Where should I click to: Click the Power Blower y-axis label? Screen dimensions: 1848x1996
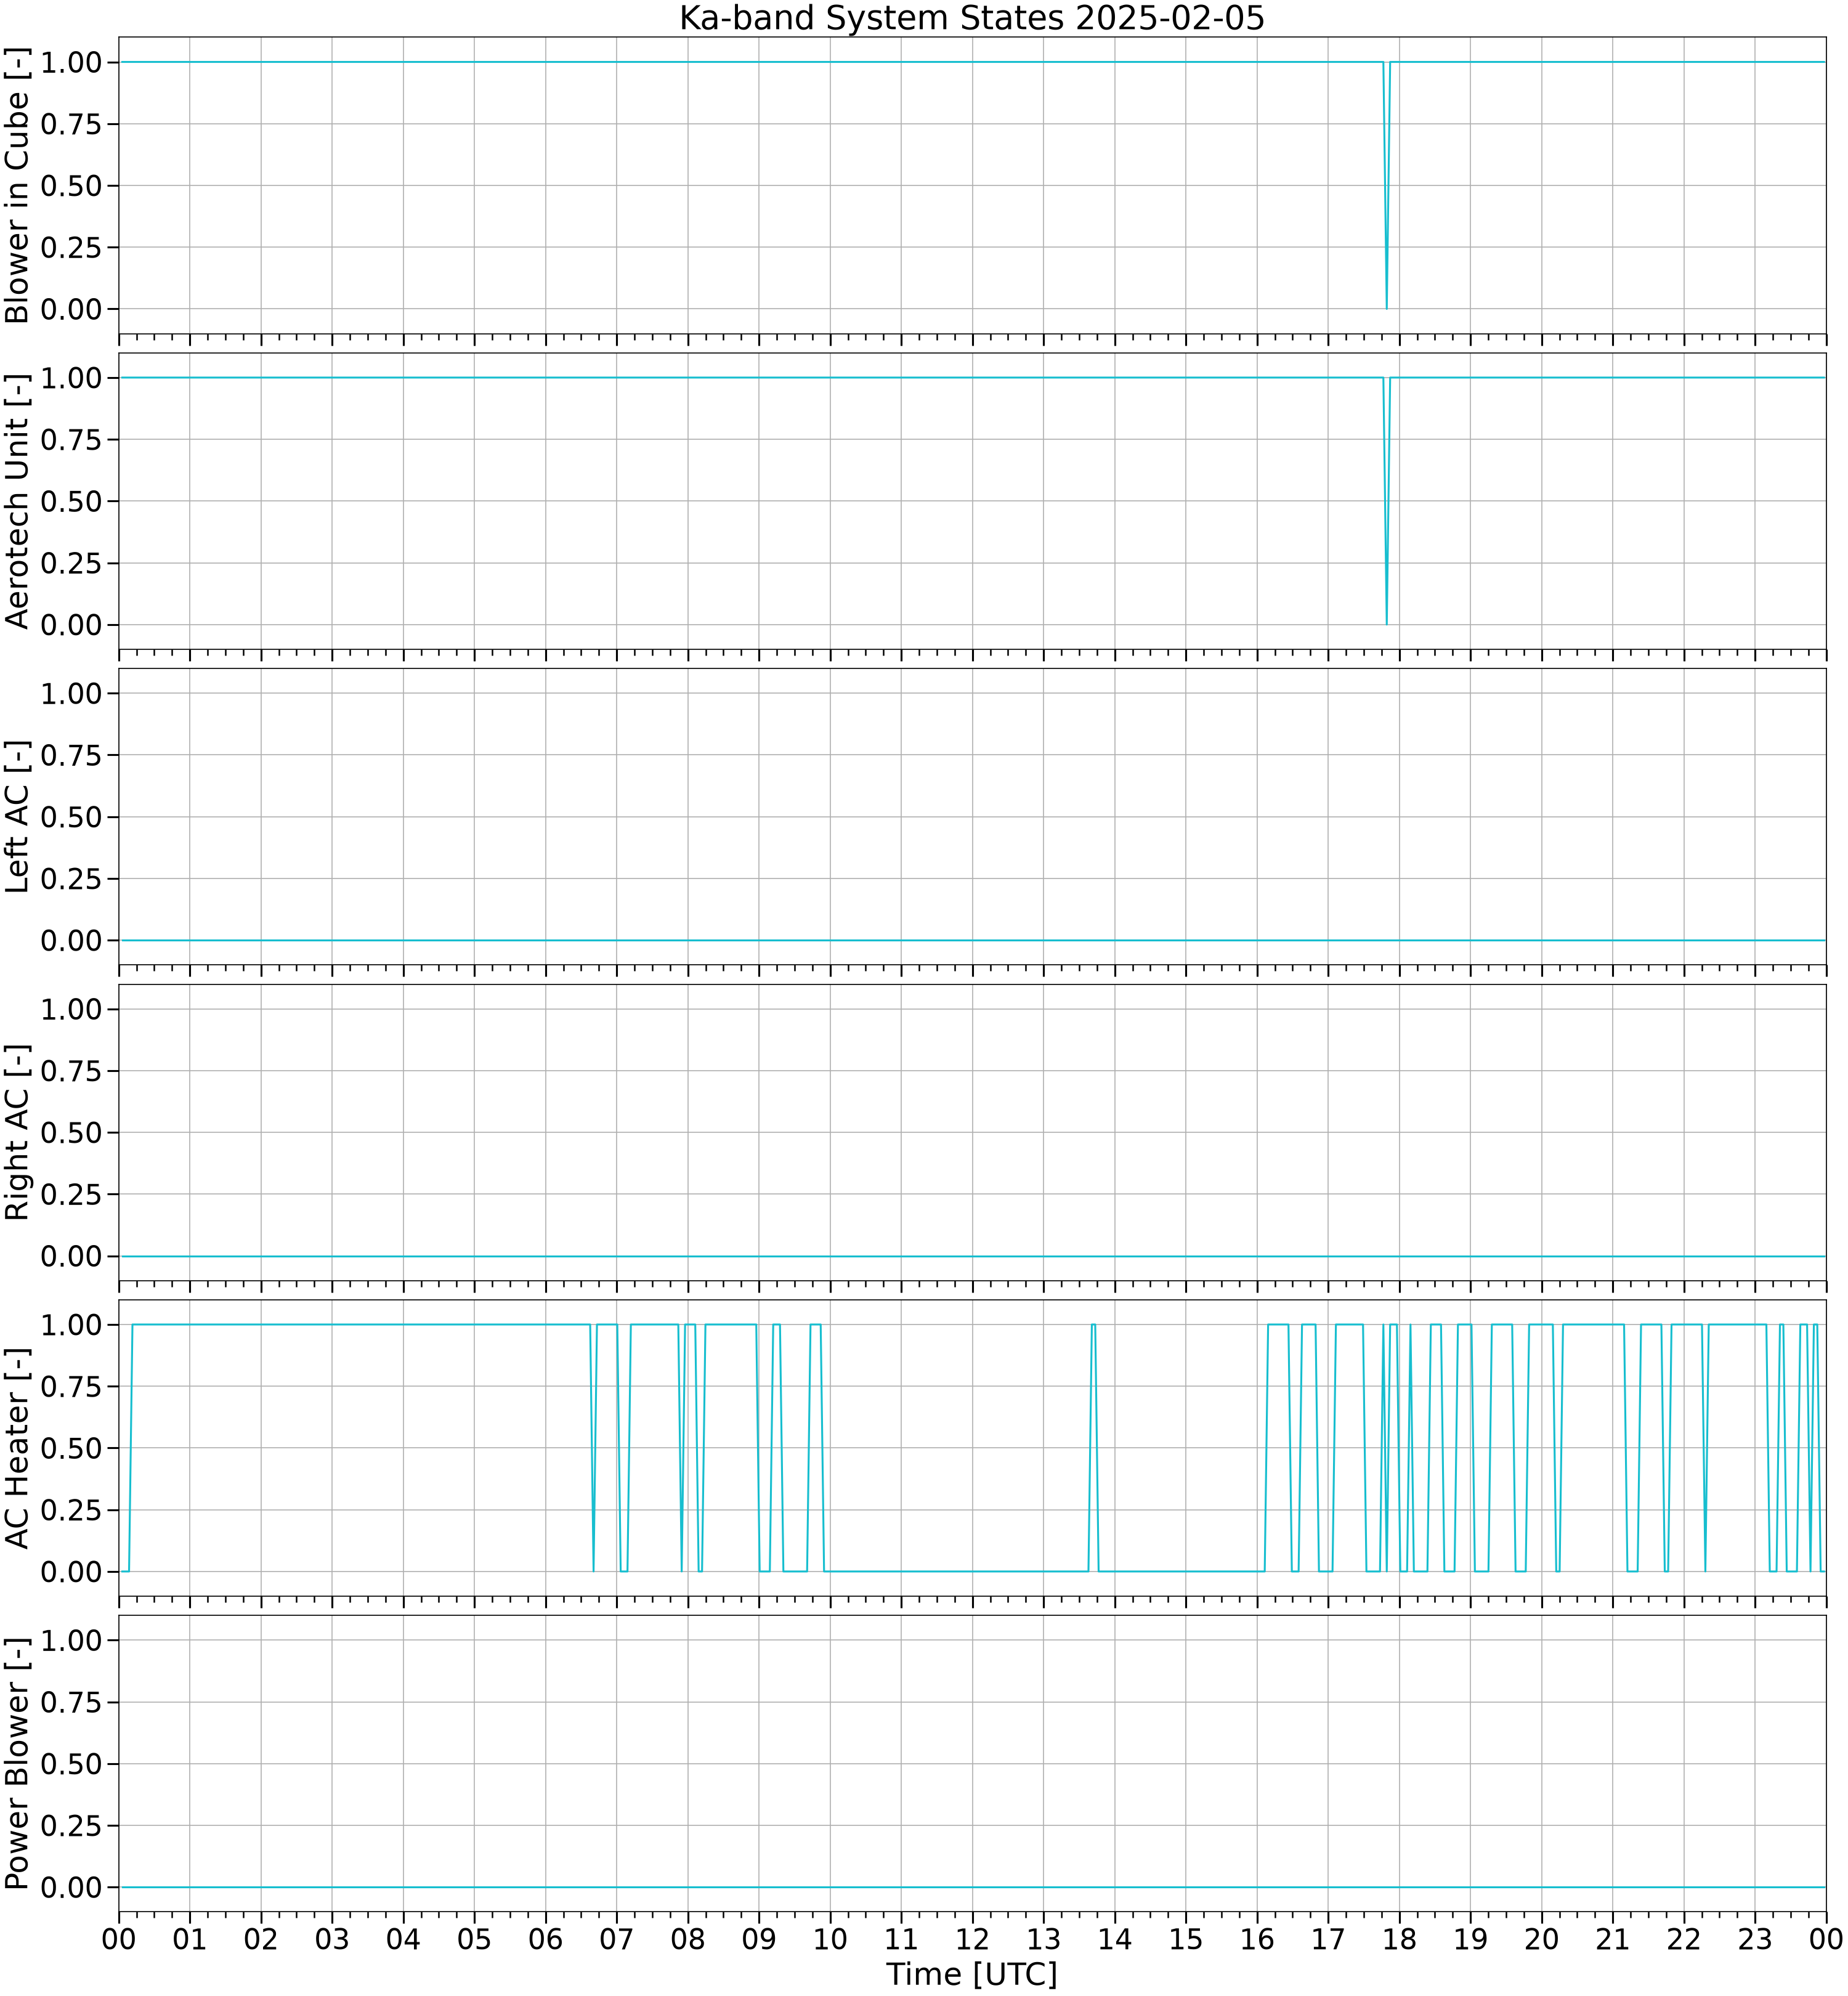(x=17, y=1763)
